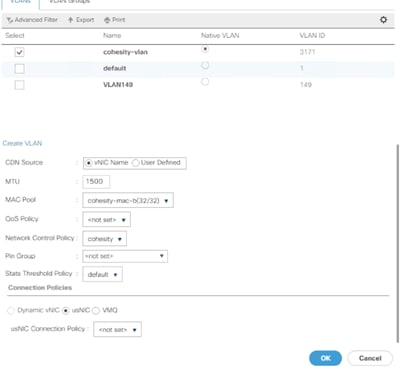Open the QoS Policy dropdown
This screenshot has height=367, width=406.
point(106,220)
